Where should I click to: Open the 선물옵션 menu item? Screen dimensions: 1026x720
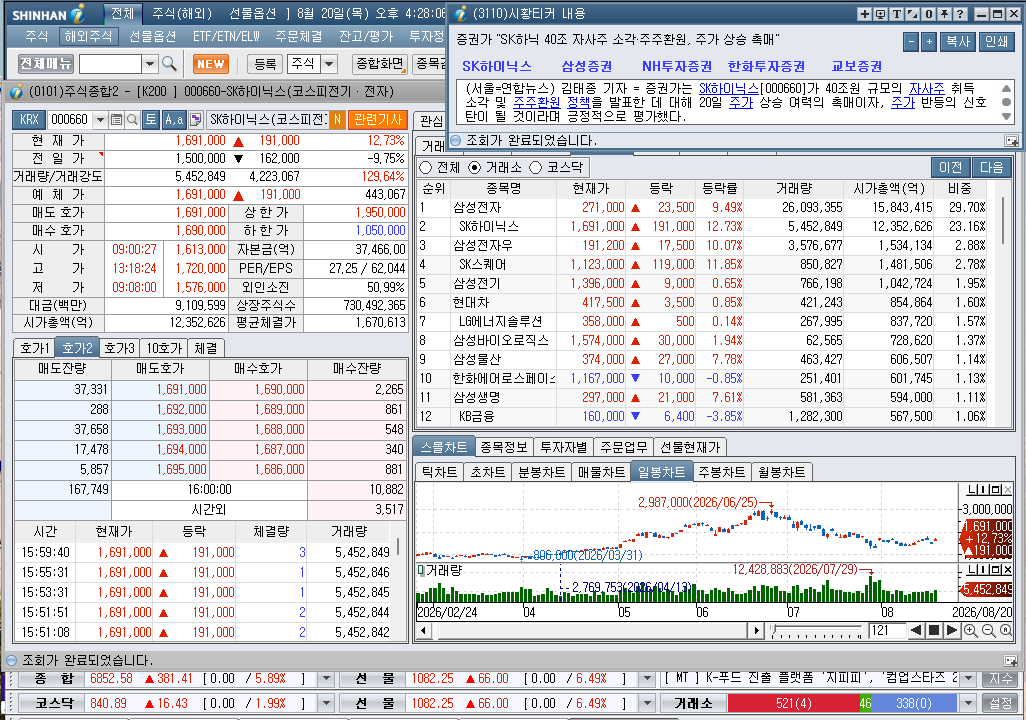pos(152,37)
